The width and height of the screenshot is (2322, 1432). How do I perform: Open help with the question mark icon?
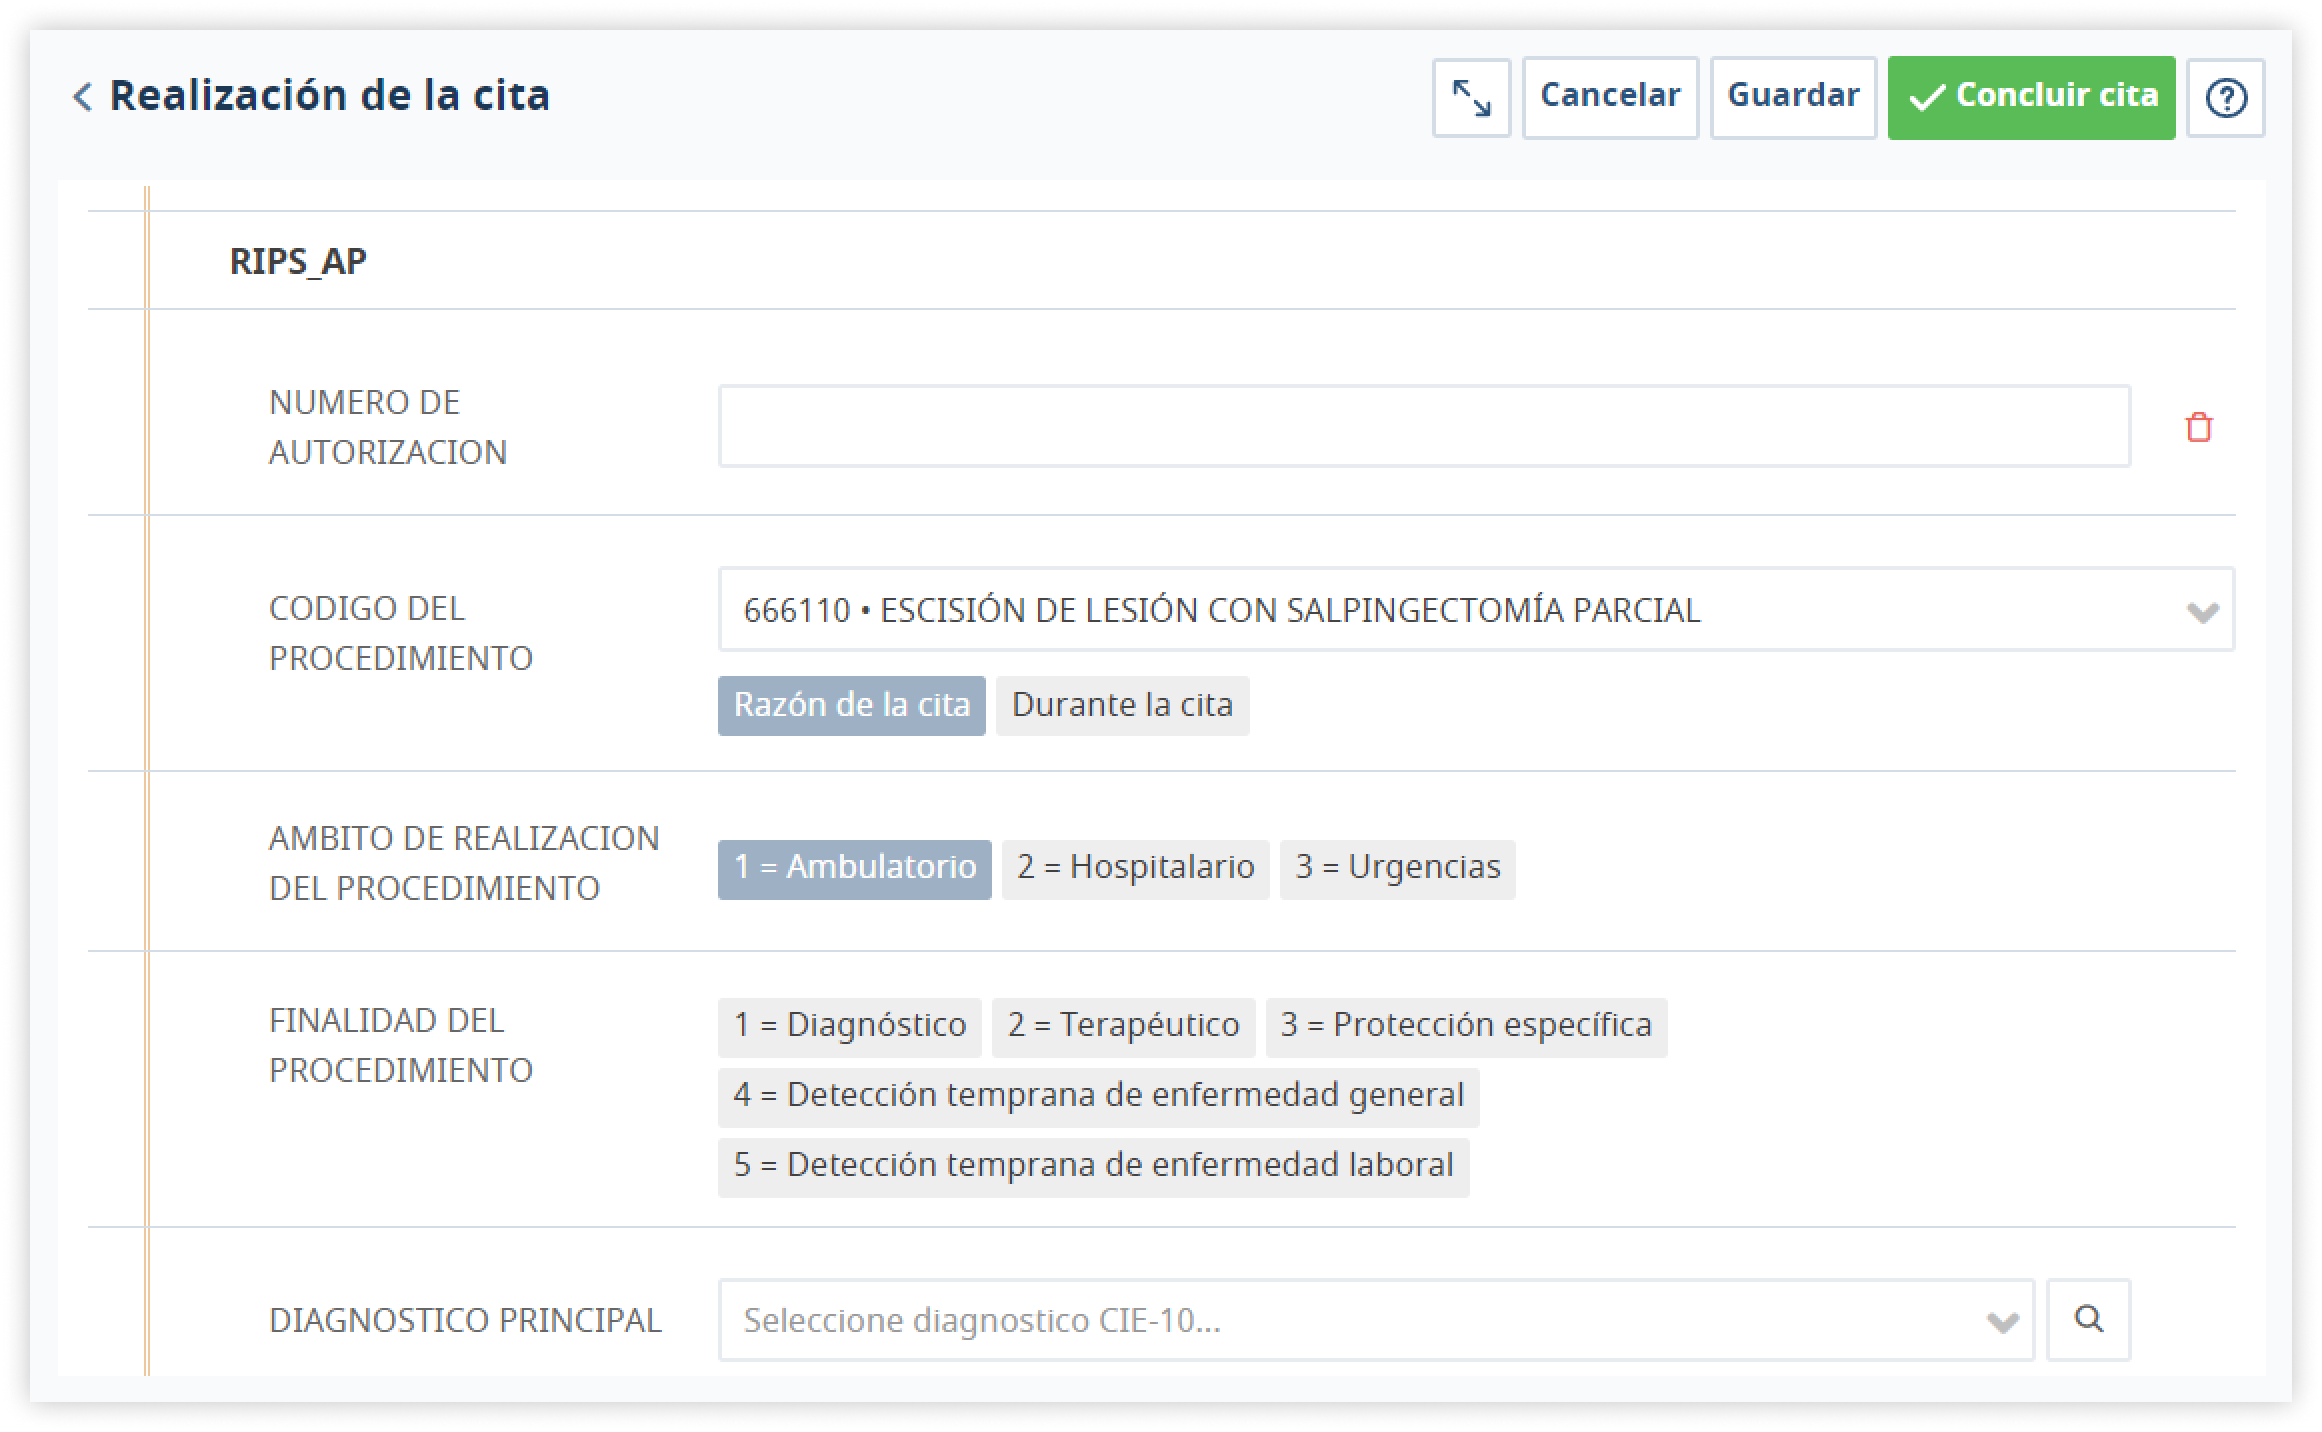tap(2226, 97)
